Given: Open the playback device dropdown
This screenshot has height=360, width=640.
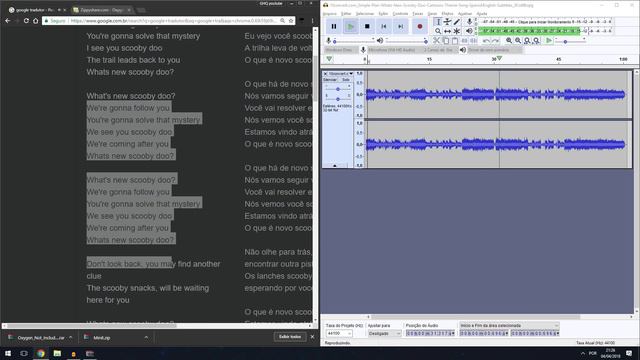Looking at the screenshot, I should pos(494,50).
